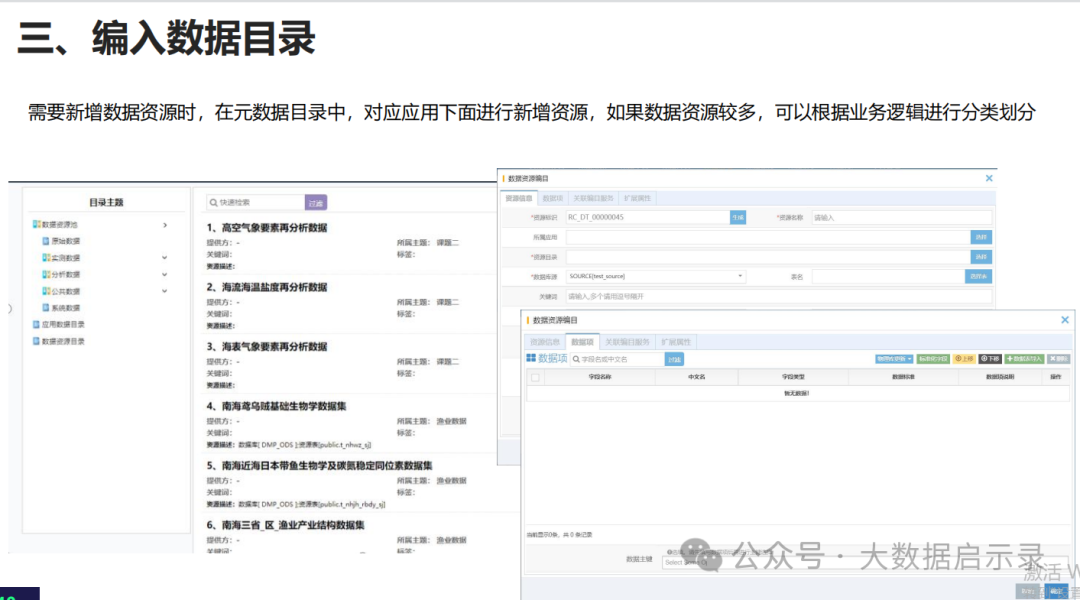Viewport: 1080px width, 600px height.
Task: Switch to 数据项 tab in back dialog
Action: [x=552, y=198]
